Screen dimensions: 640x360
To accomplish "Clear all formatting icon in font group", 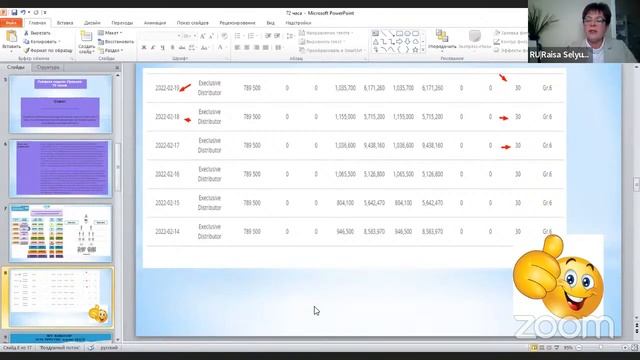I will click(x=224, y=36).
